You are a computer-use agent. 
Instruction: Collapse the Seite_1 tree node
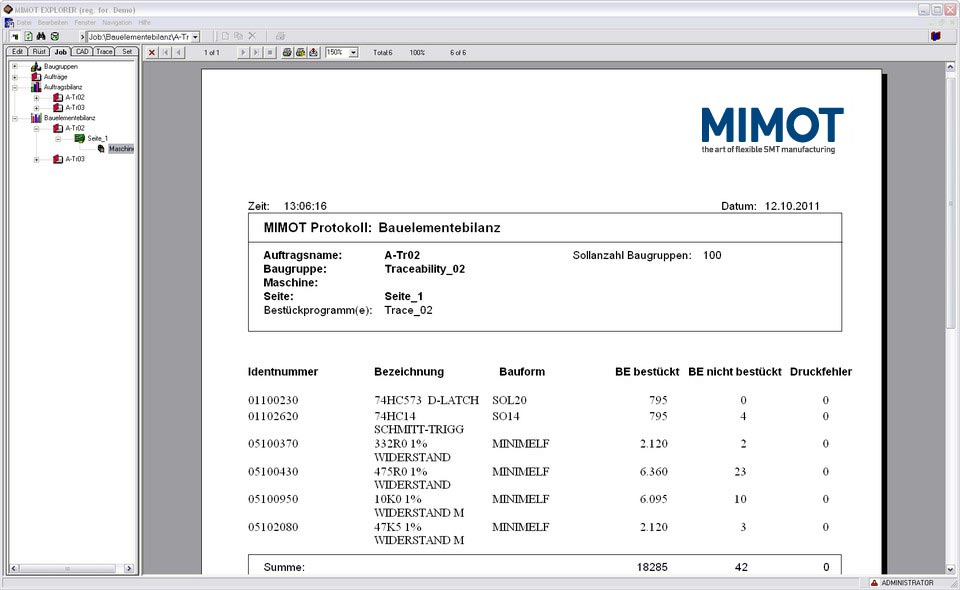tap(58, 139)
